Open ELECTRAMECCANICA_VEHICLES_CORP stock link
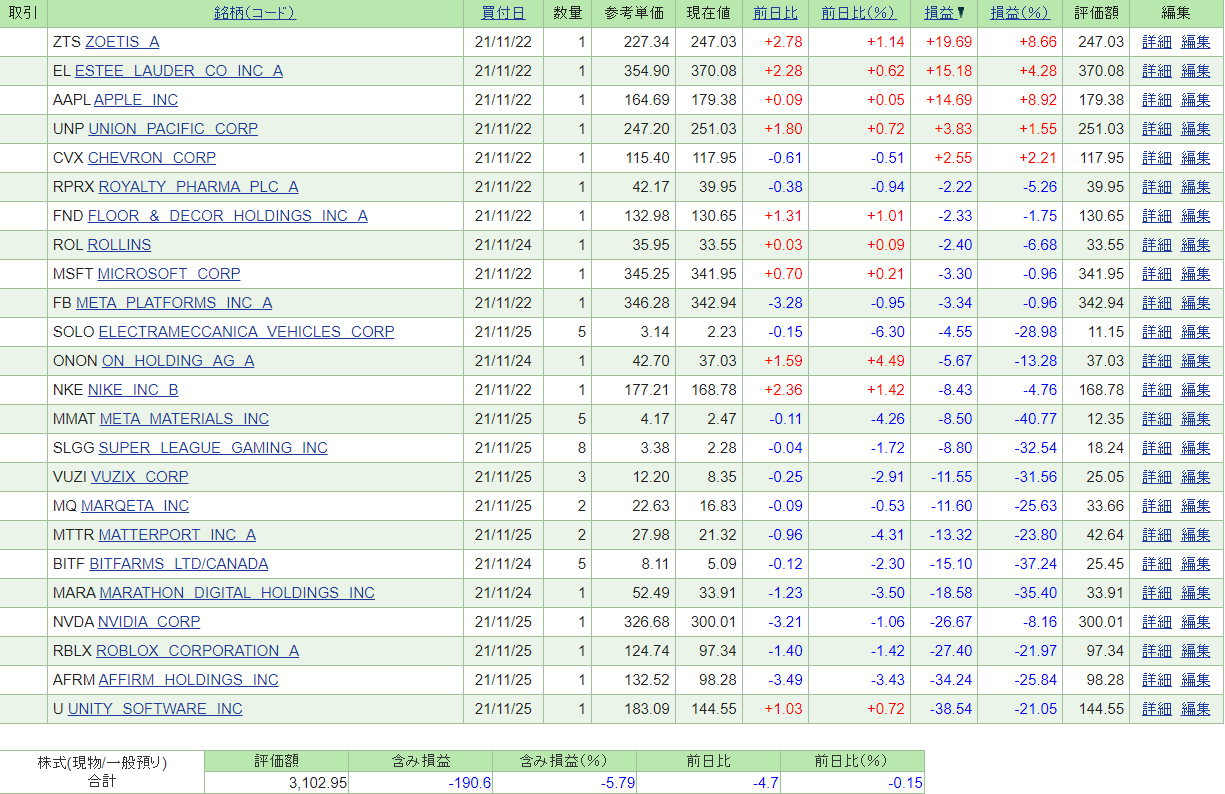Viewport: 1225px width, 794px height. pos(246,332)
